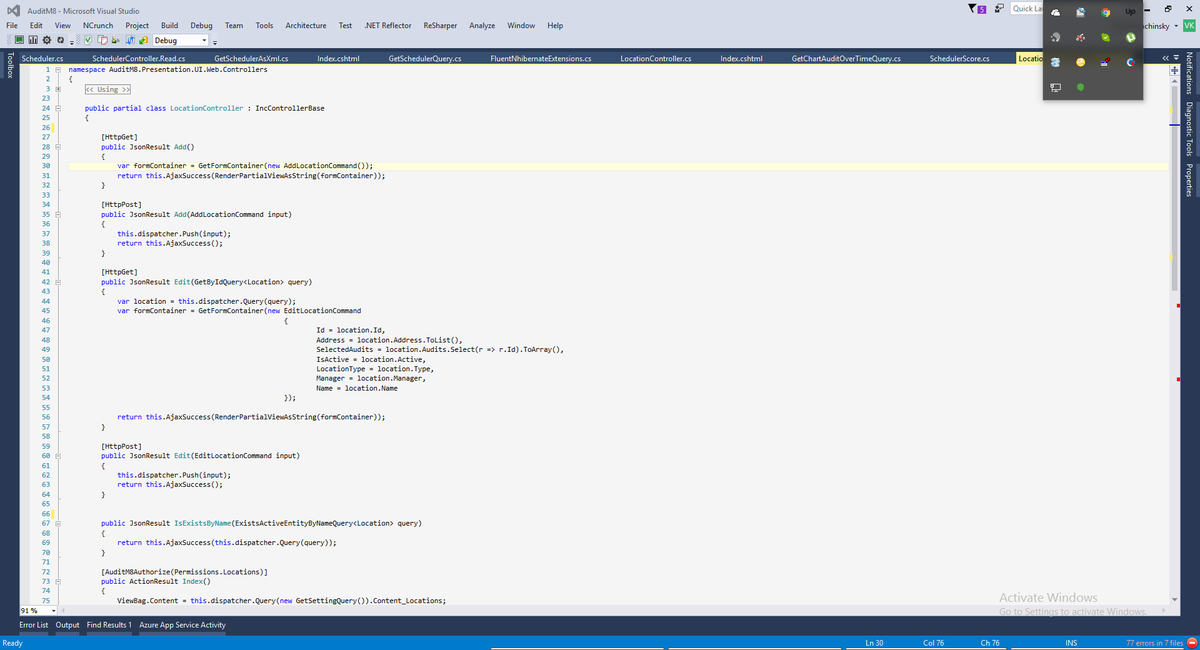
Task: Click green checkmark blob icon in tray popup
Action: 1106,37
